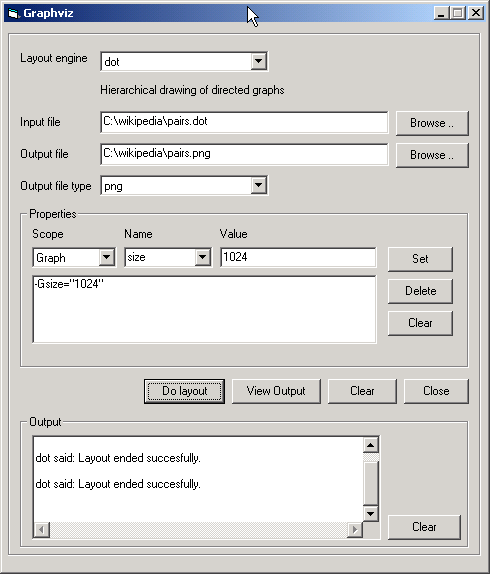Image resolution: width=490 pixels, height=574 pixels.
Task: Browse for the Input file
Action: click(432, 123)
